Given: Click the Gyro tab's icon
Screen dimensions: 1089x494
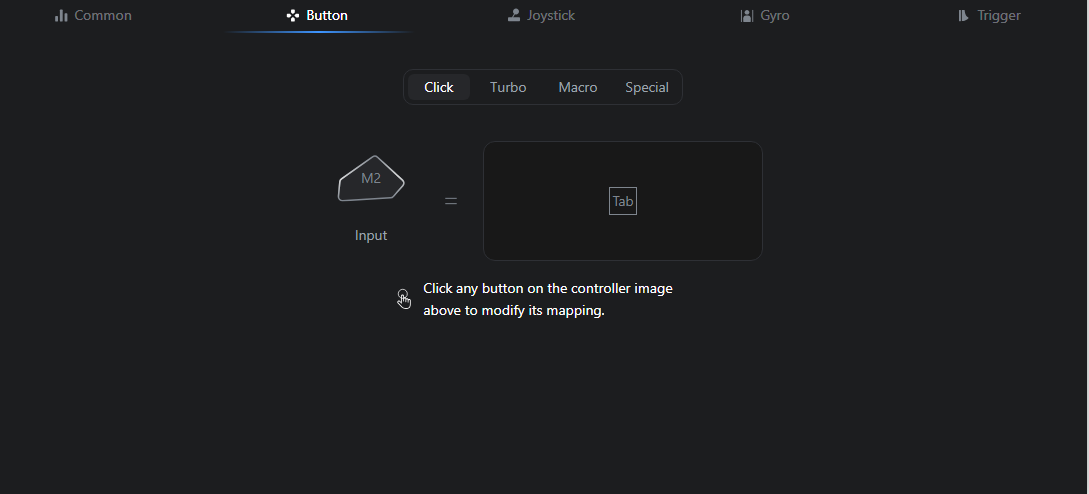Looking at the screenshot, I should (x=747, y=15).
